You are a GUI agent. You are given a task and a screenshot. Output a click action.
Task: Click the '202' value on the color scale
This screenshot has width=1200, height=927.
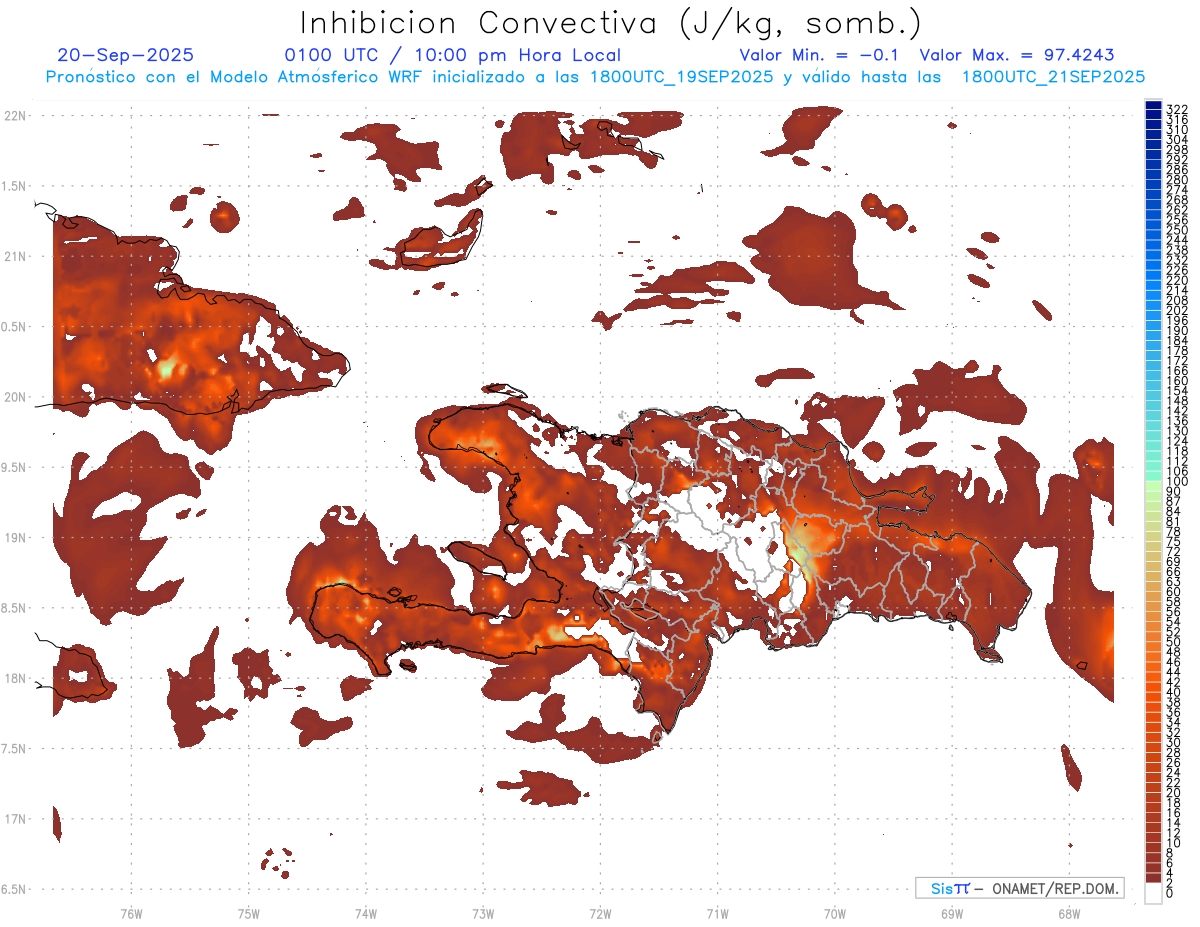pos(1177,310)
